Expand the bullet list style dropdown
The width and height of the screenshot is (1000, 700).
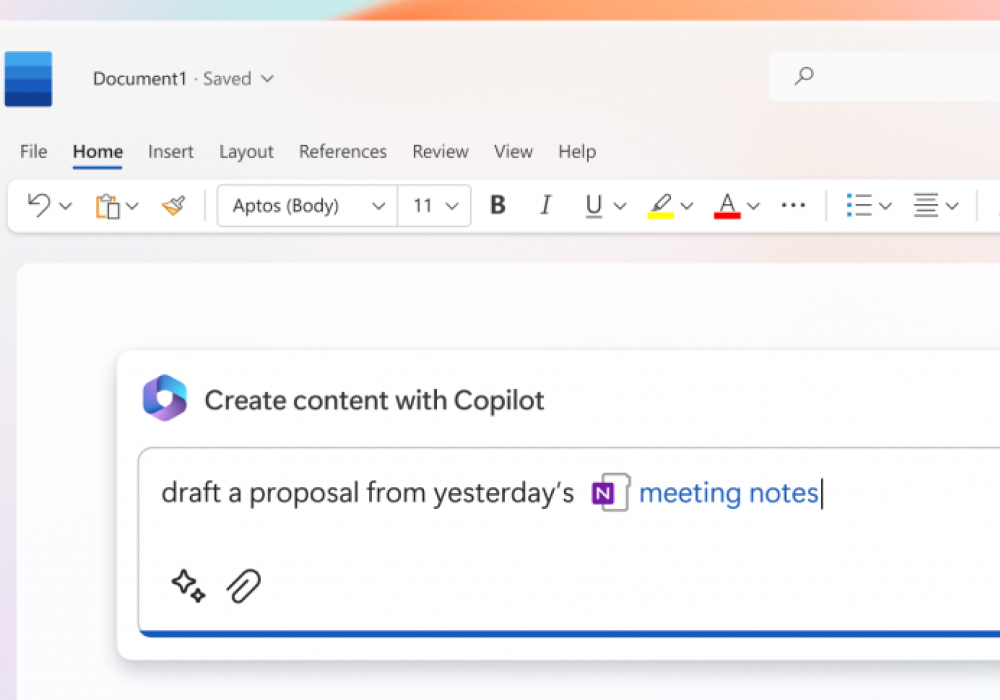coord(883,206)
